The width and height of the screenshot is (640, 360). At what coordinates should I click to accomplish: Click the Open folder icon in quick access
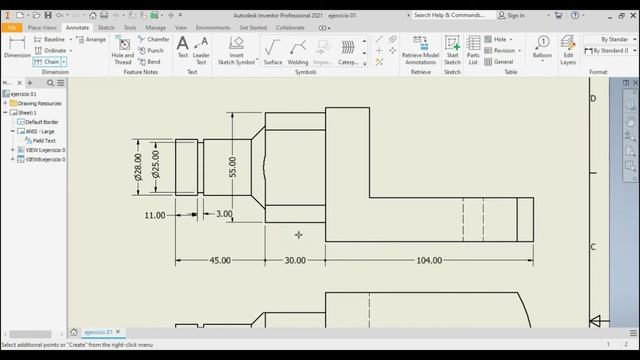click(x=36, y=15)
